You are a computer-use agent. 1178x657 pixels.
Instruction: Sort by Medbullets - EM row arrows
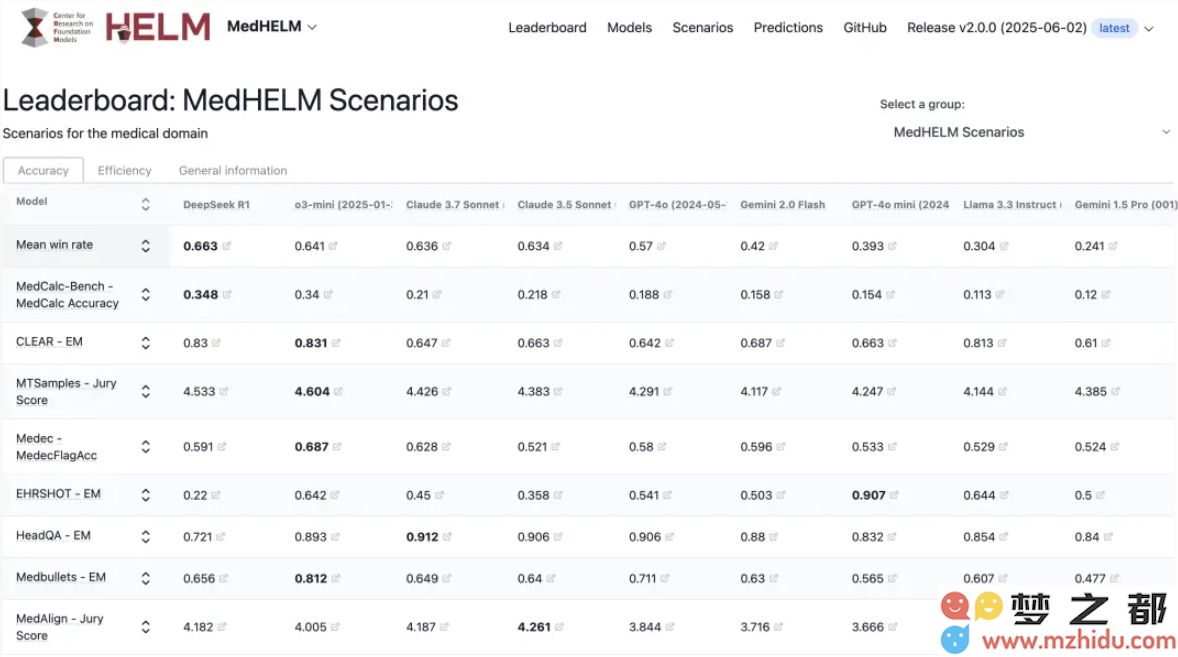pyautogui.click(x=146, y=578)
